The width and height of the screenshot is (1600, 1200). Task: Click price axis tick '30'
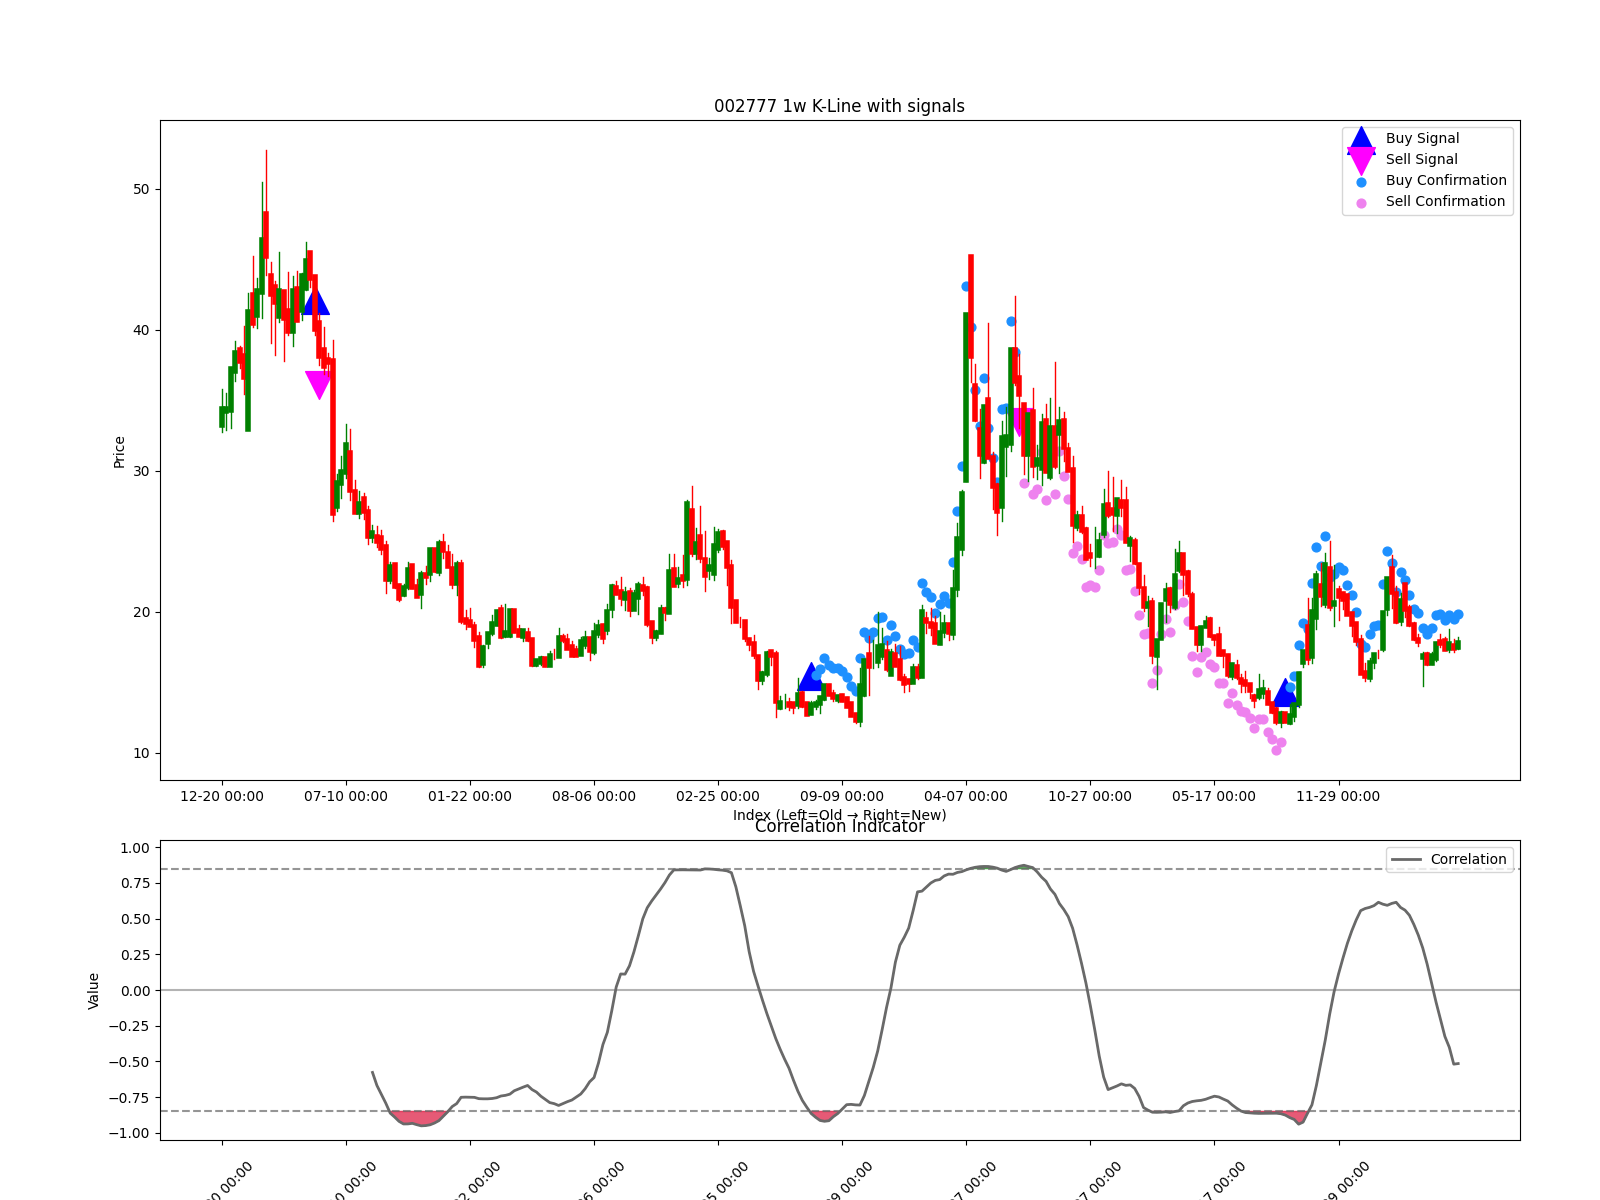coord(141,471)
